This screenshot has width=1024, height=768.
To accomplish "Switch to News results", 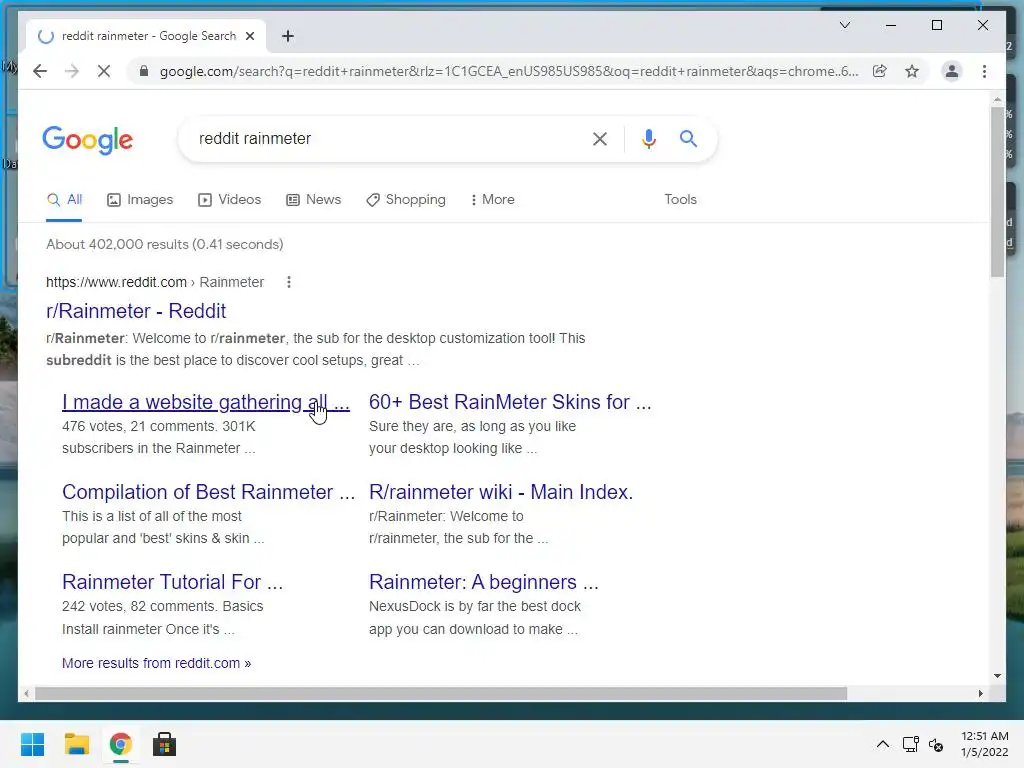I will click(313, 200).
